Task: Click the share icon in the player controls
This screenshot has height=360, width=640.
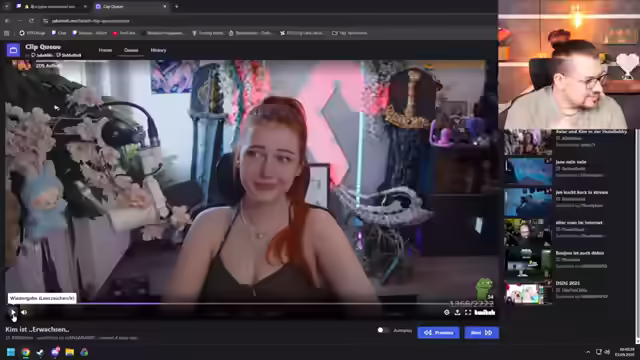Action: point(458,312)
